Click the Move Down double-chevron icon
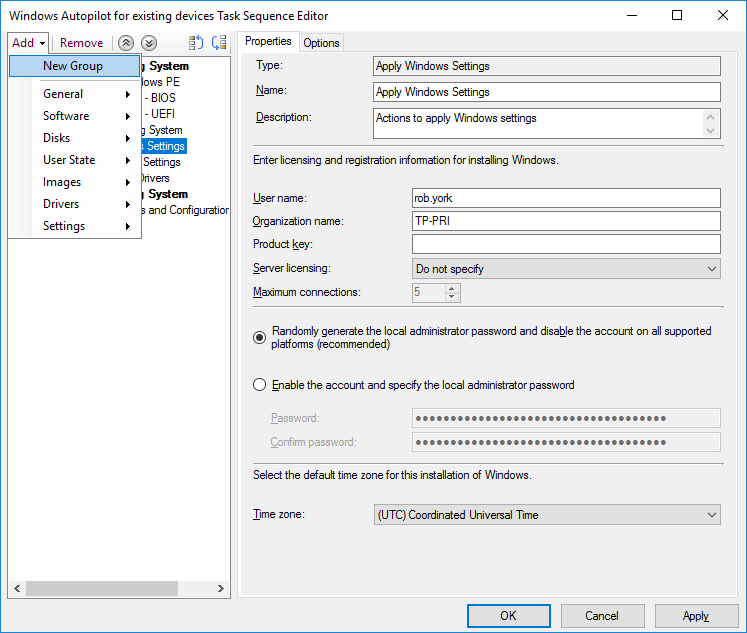The height and width of the screenshot is (633, 747). point(149,43)
